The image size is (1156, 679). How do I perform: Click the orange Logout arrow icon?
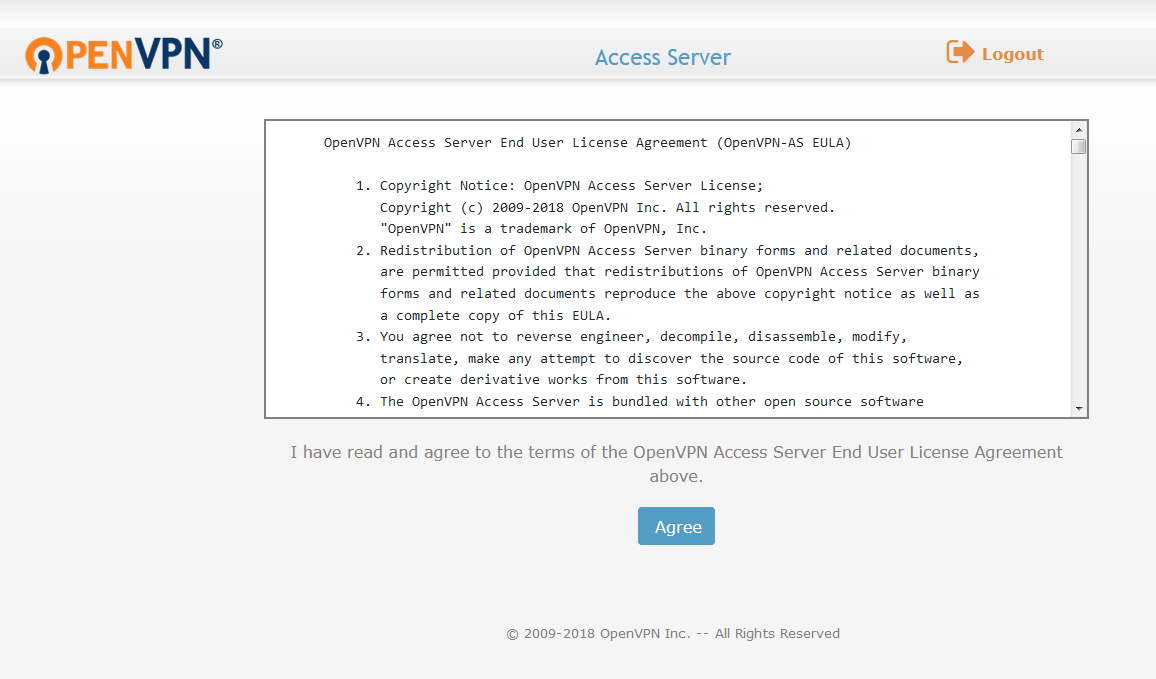pos(960,52)
